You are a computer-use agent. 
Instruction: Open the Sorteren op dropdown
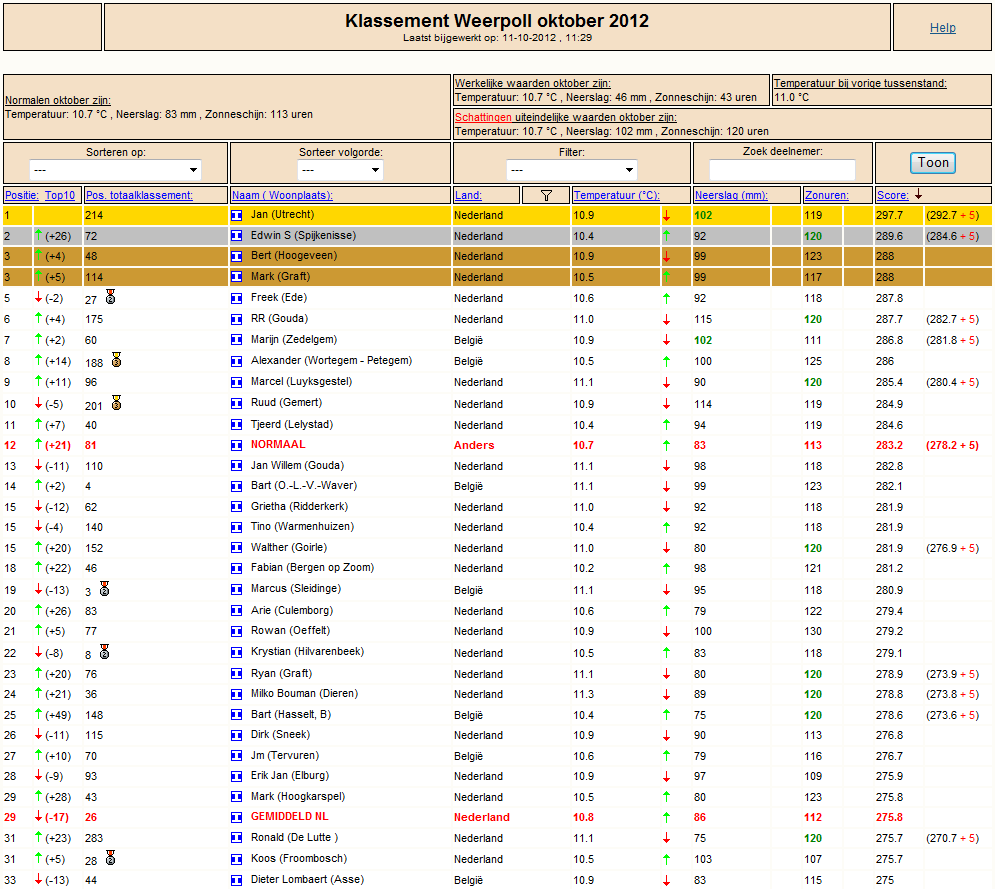[x=115, y=170]
